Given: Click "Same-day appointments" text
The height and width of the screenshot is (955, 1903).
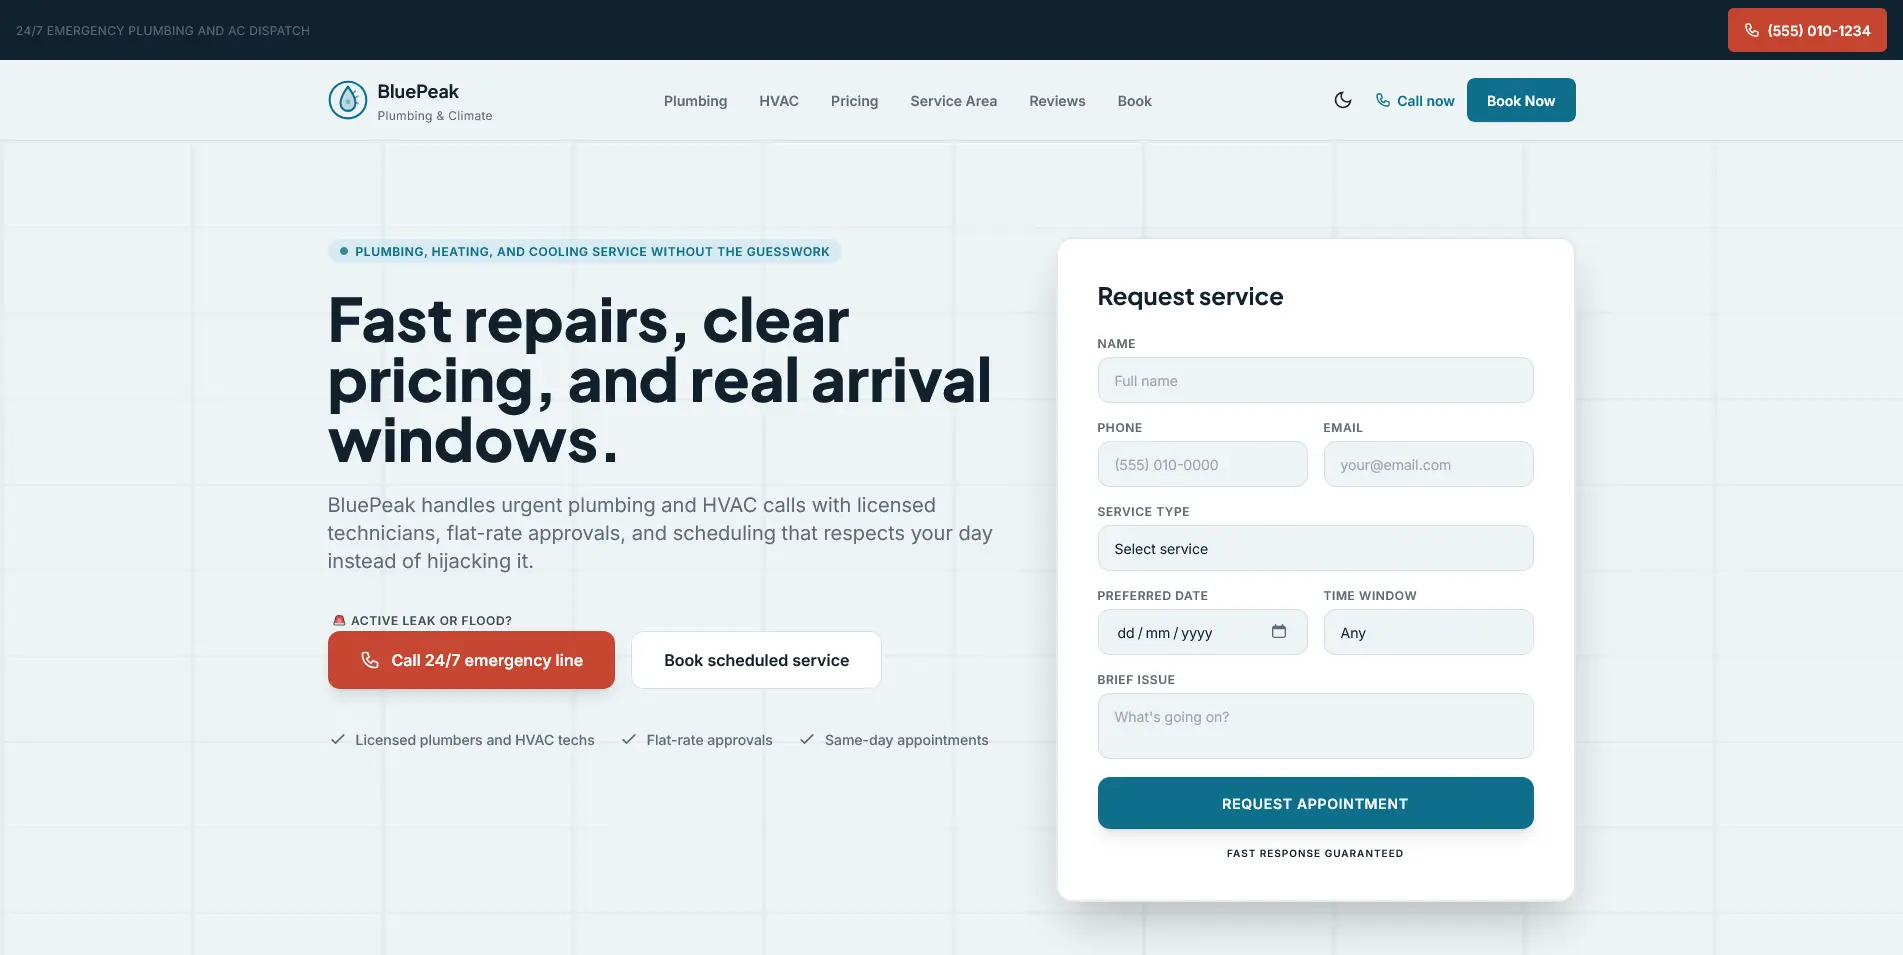Looking at the screenshot, I should coord(906,740).
